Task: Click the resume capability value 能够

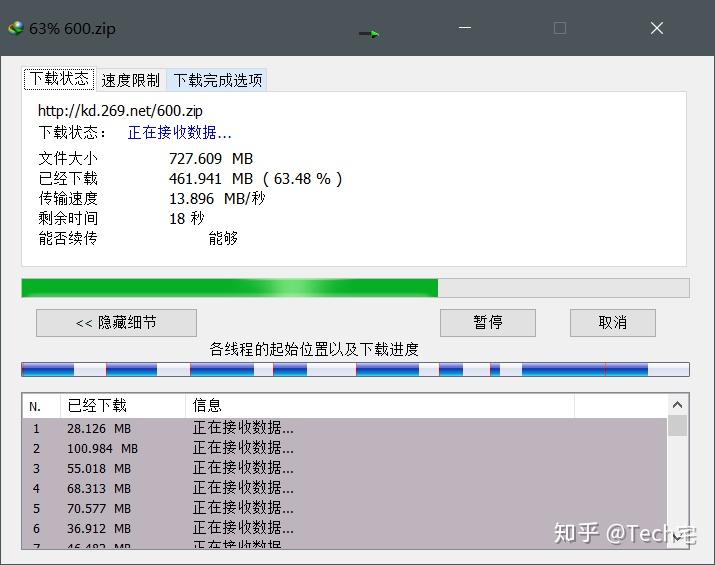Action: click(223, 238)
